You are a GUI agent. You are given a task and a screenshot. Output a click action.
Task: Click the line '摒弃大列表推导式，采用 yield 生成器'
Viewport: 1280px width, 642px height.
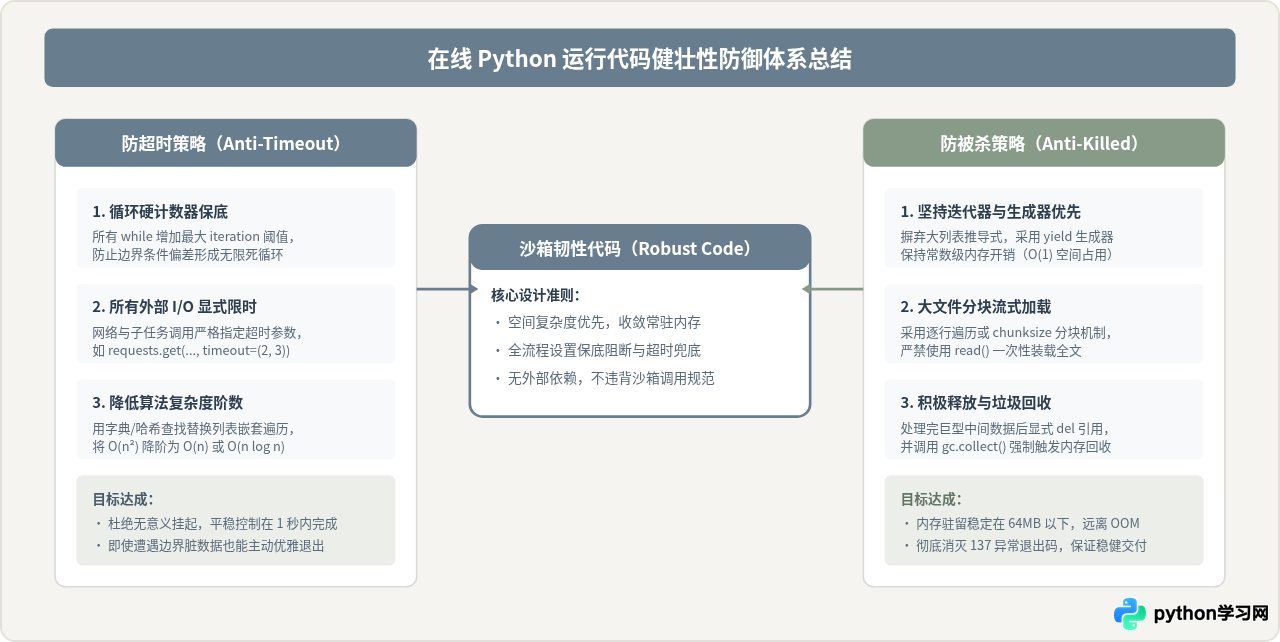pos(1007,237)
